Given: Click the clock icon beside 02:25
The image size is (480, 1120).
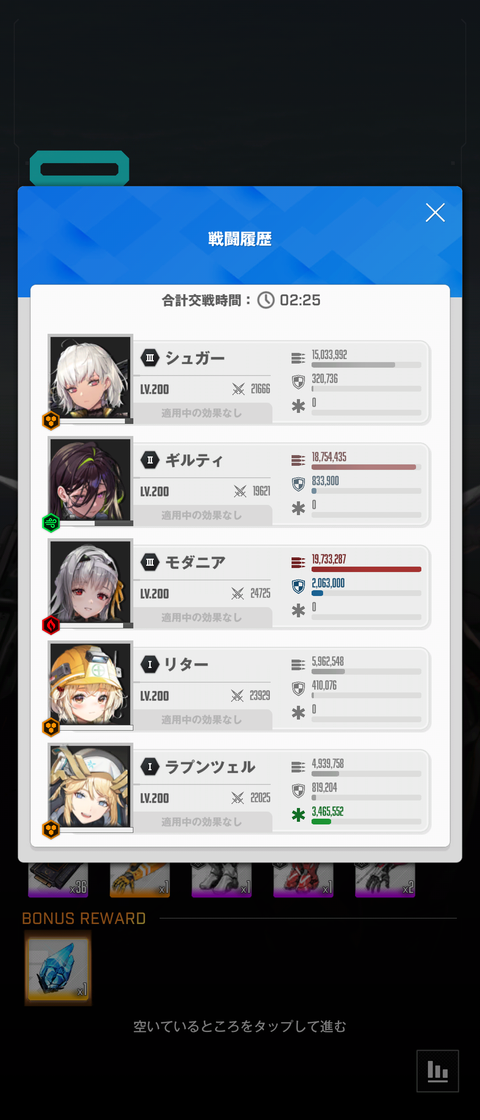Looking at the screenshot, I should (266, 300).
